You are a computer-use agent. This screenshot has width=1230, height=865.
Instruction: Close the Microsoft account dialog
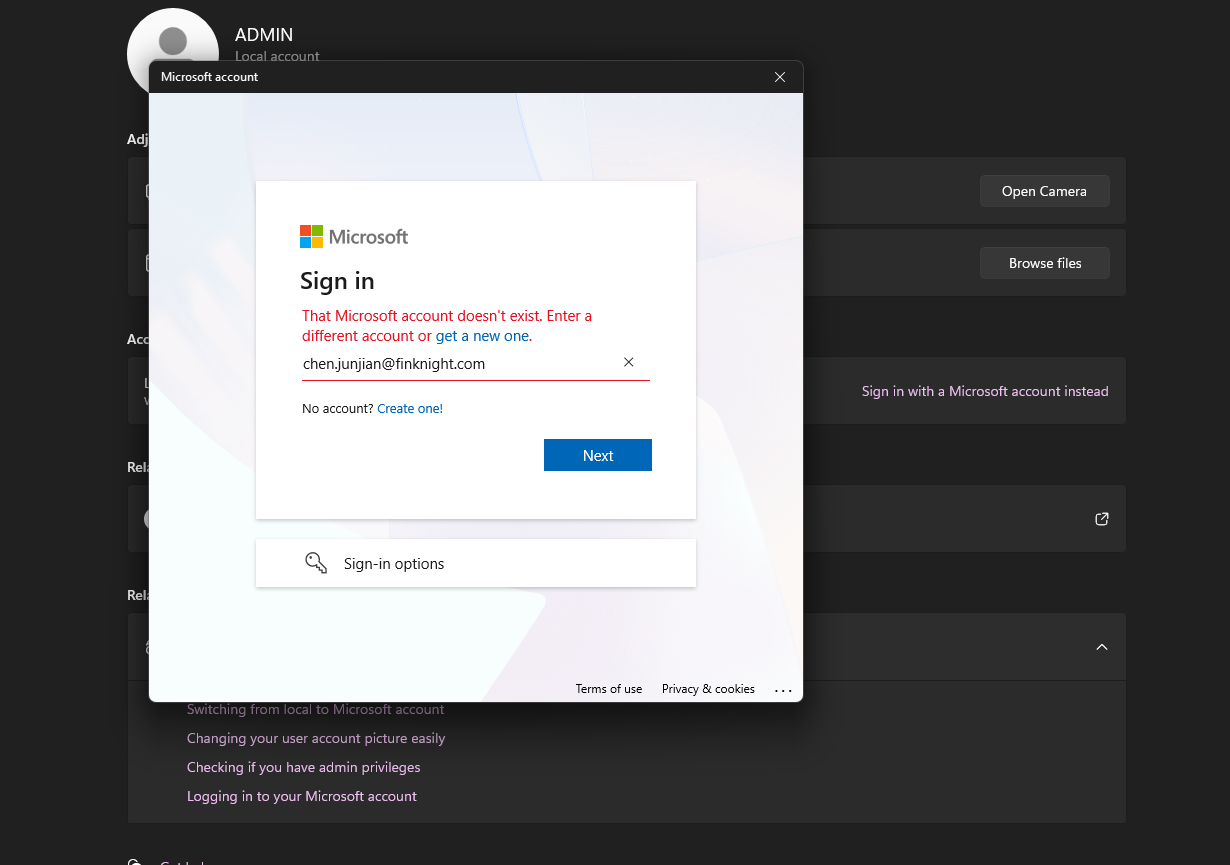[x=780, y=77]
